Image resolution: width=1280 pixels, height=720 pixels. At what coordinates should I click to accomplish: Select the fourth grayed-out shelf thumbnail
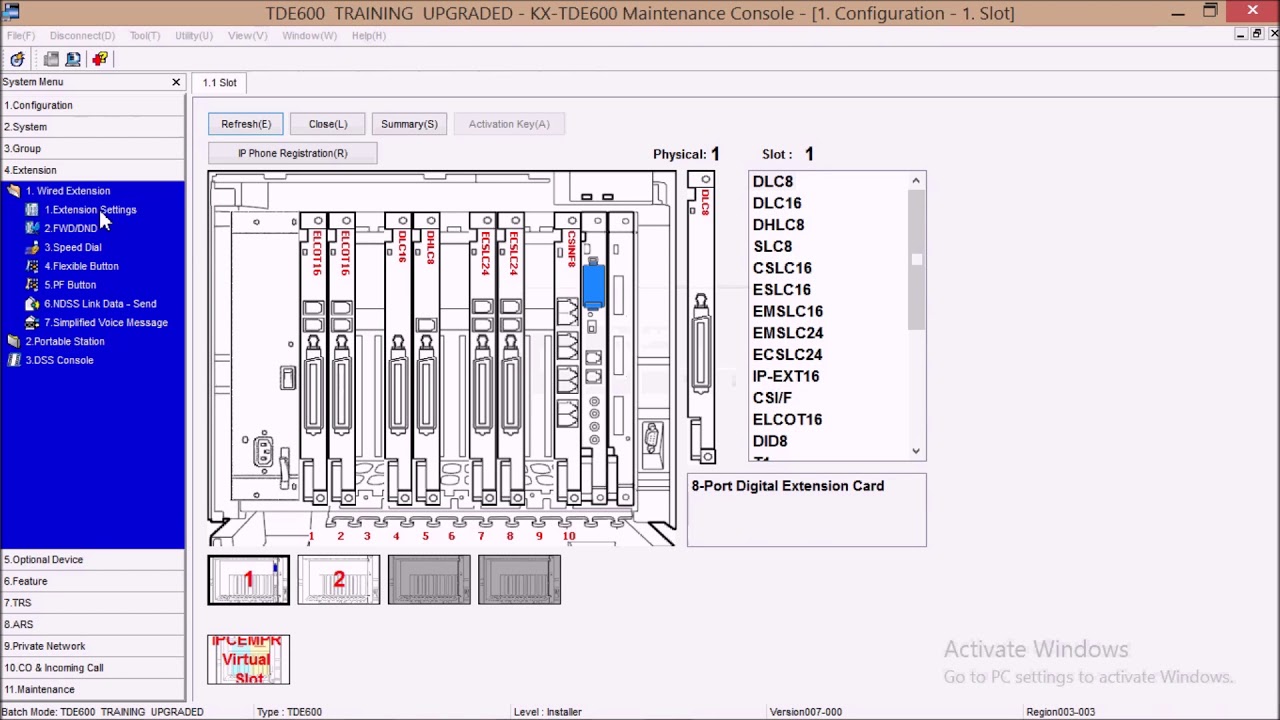pyautogui.click(x=519, y=580)
